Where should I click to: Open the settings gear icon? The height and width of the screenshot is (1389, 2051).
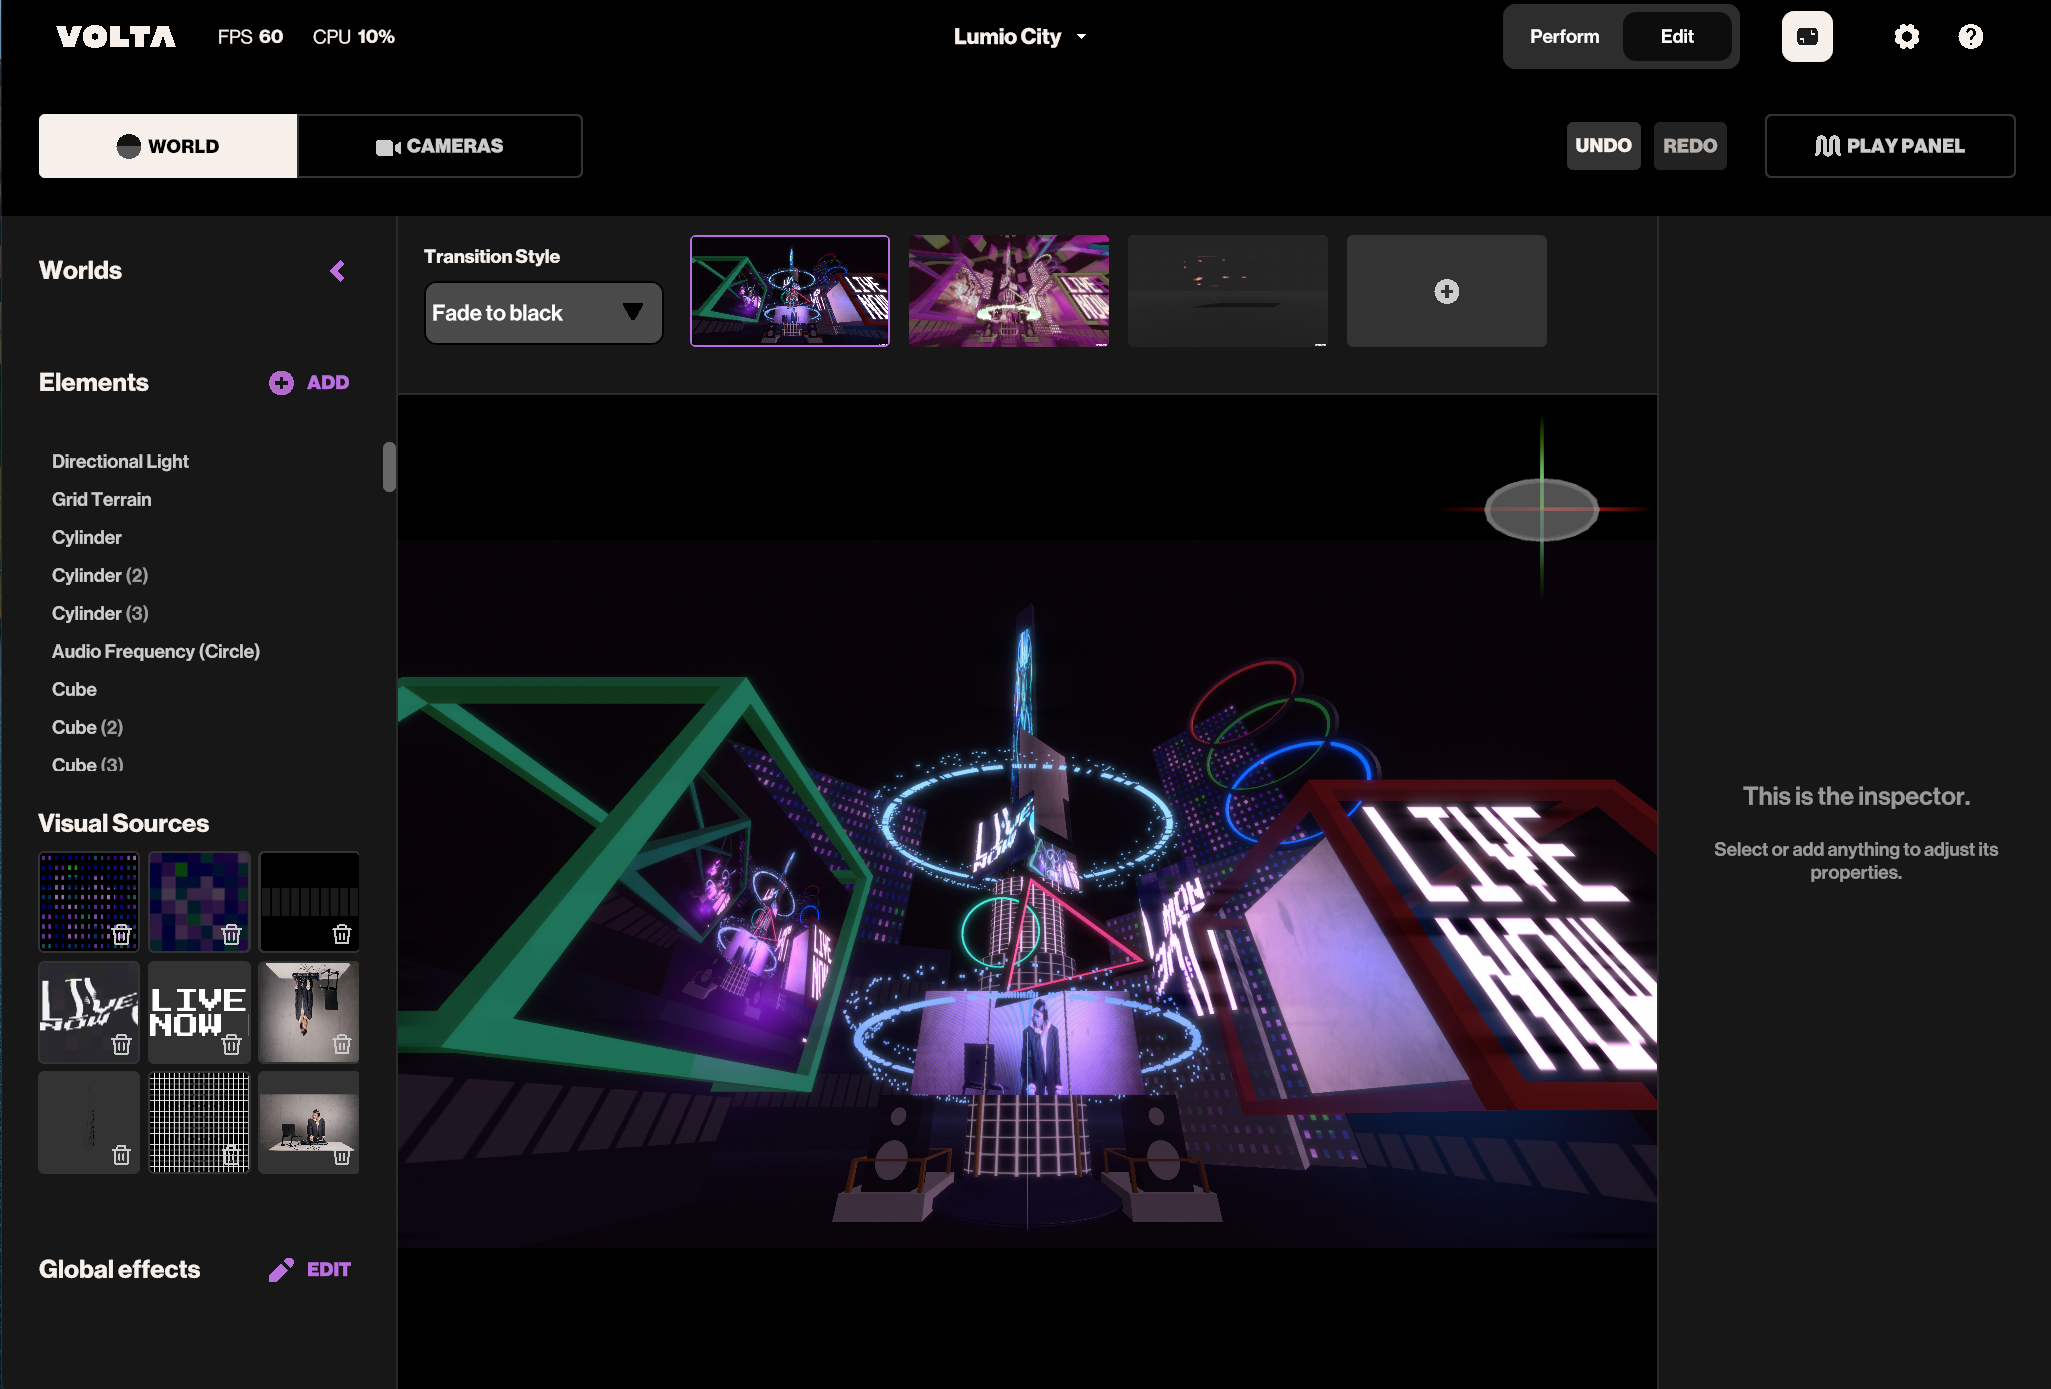(x=1906, y=37)
